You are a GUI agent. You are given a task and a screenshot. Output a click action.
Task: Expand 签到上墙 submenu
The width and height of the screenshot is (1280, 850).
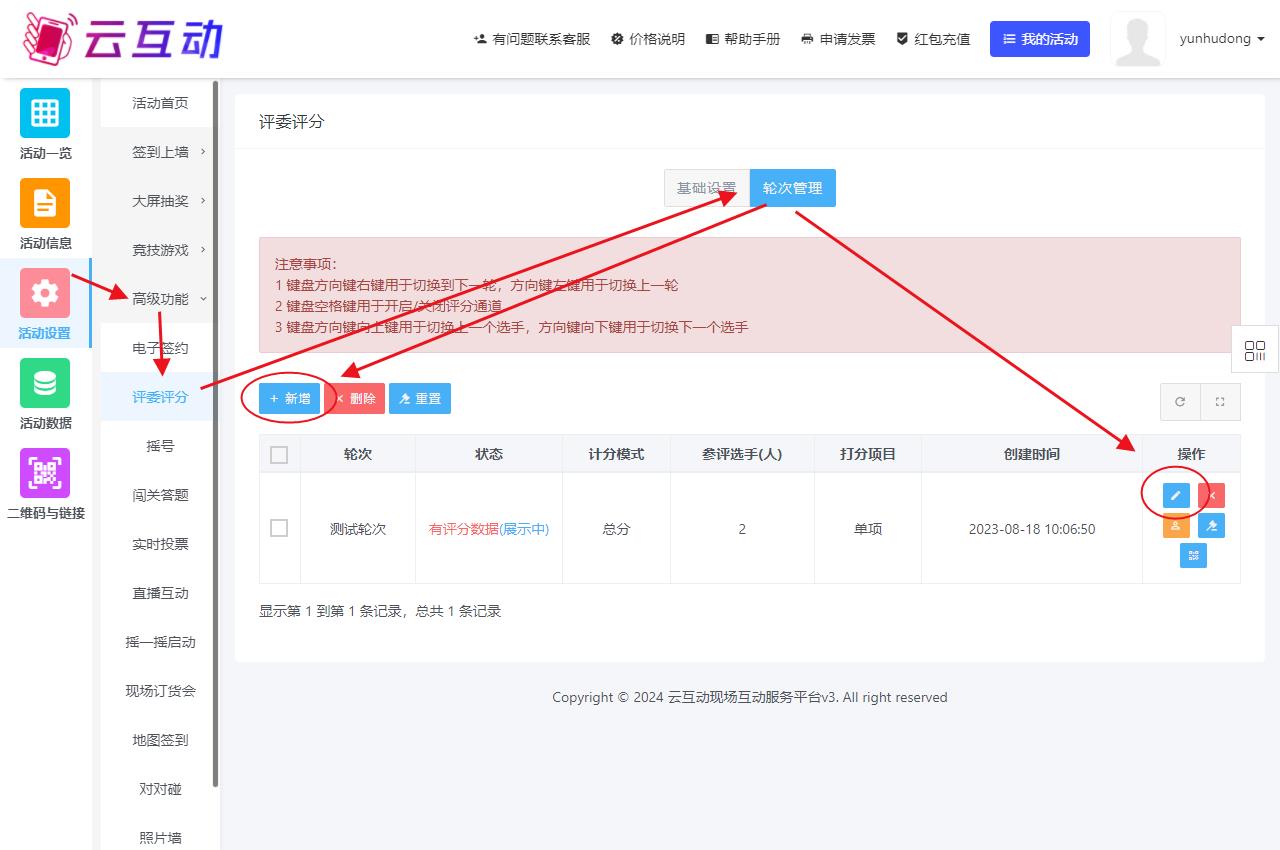(159, 152)
